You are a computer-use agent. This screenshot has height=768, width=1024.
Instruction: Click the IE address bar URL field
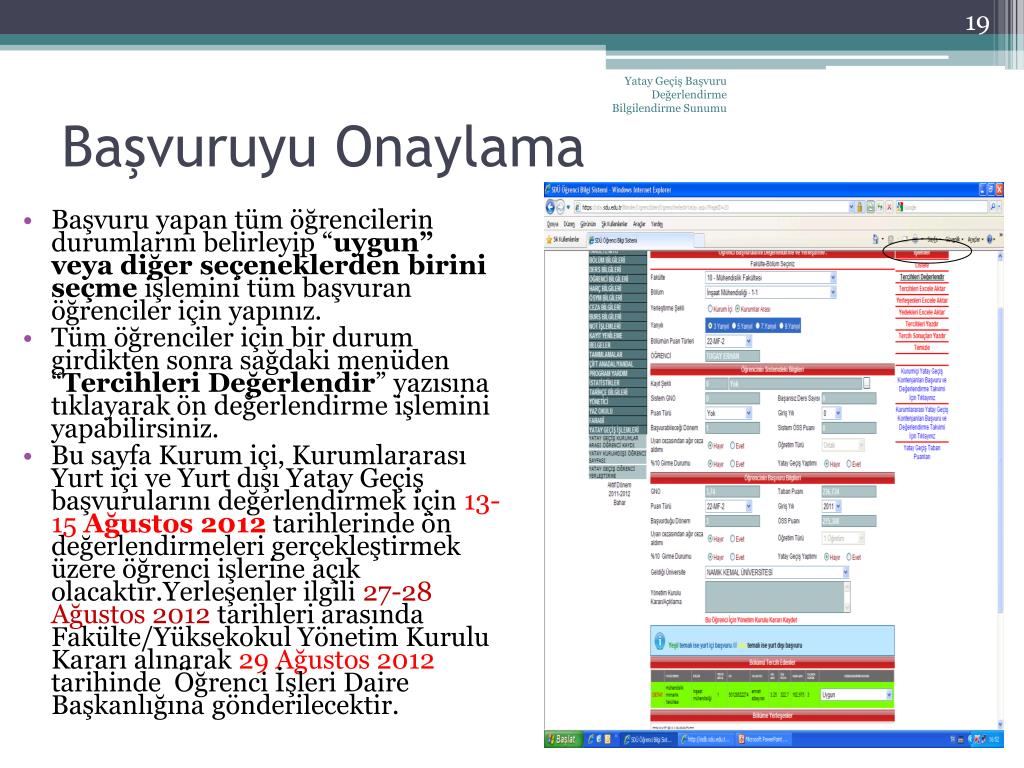point(711,207)
